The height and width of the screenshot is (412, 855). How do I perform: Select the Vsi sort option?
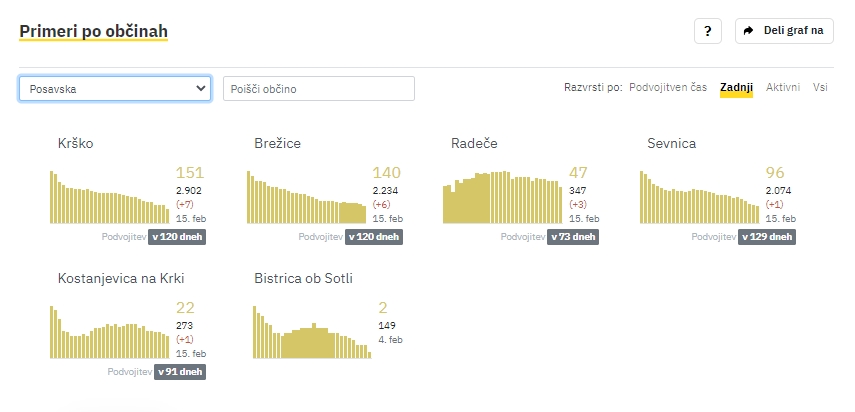click(820, 87)
